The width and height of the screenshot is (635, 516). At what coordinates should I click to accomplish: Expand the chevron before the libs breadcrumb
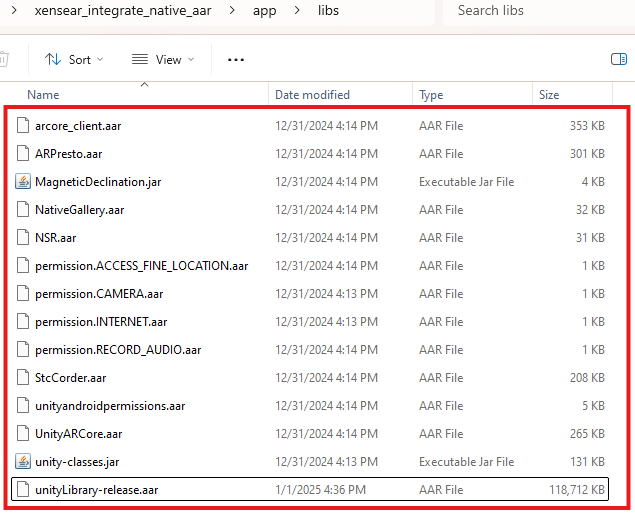299,11
